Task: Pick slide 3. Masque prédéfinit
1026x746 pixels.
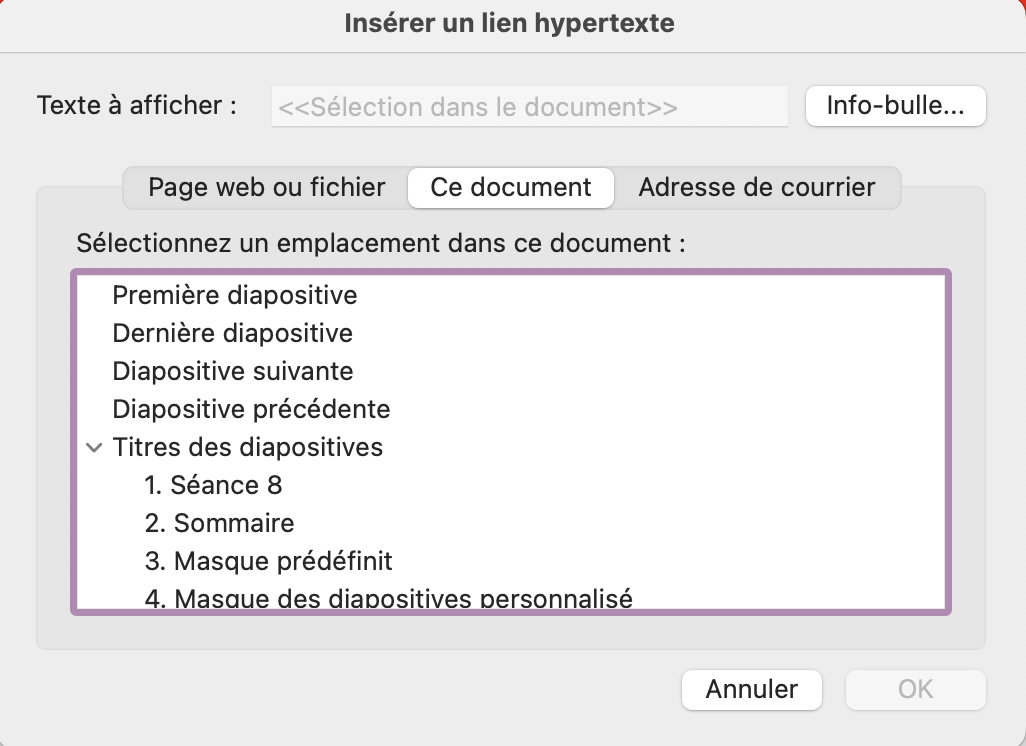Action: coord(511,561)
